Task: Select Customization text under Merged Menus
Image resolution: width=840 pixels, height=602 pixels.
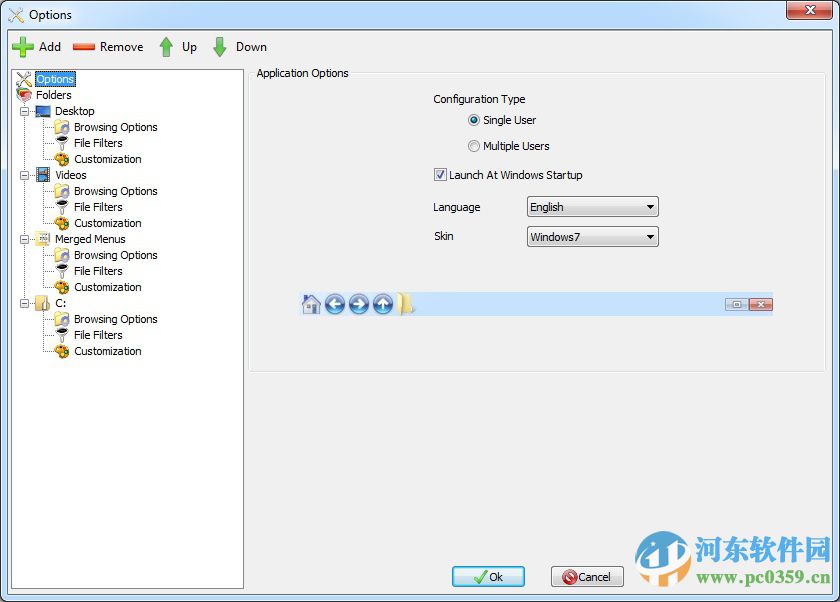Action: pos(108,287)
